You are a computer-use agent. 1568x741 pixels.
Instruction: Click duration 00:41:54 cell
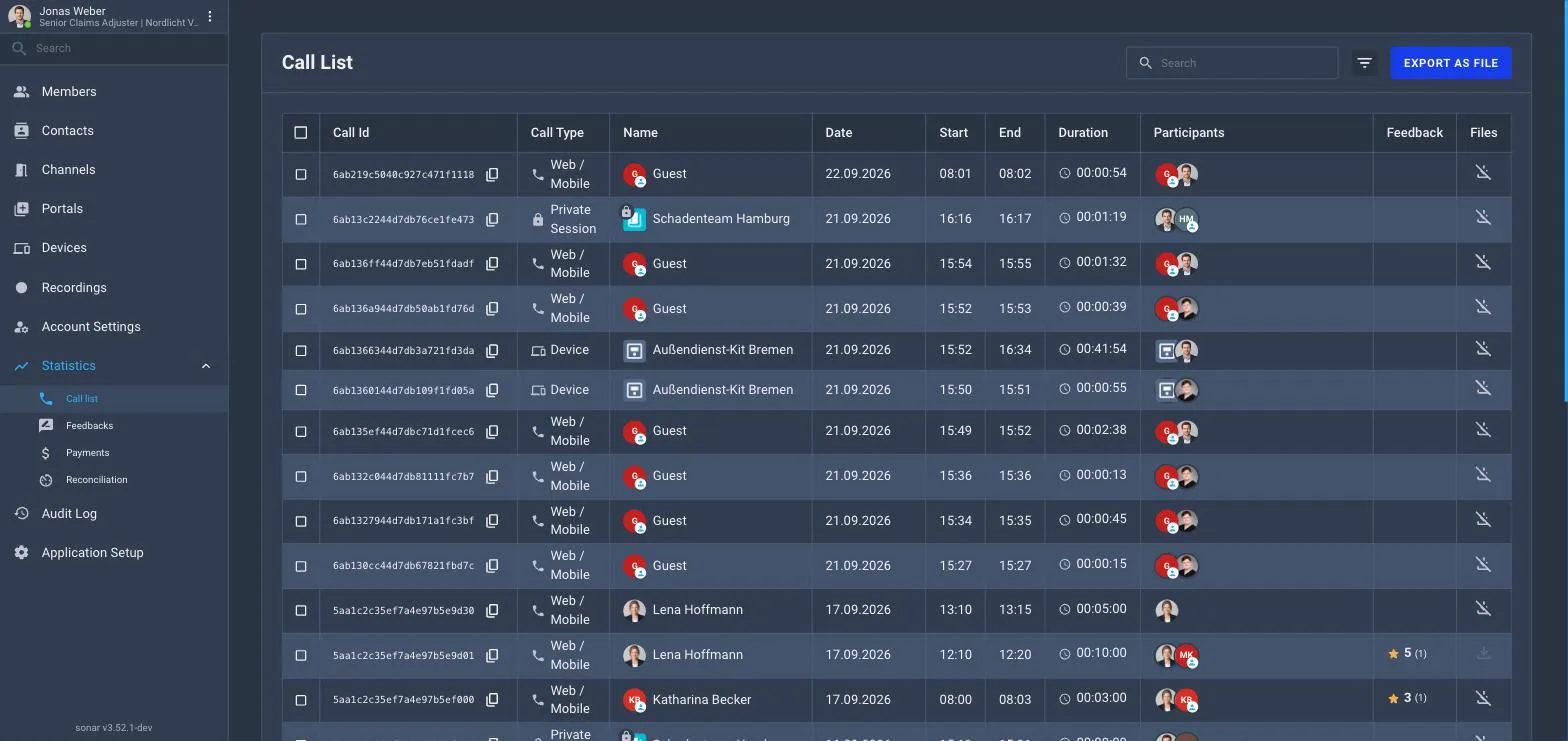pyautogui.click(x=1092, y=349)
